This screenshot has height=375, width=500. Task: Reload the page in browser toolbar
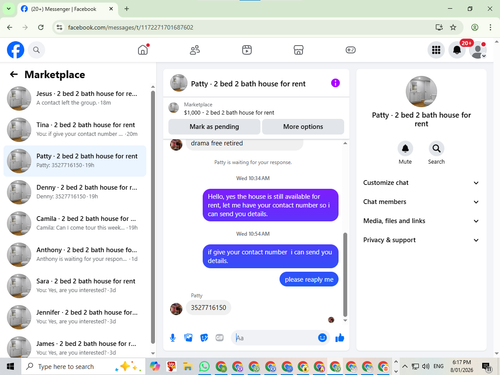[41, 27]
